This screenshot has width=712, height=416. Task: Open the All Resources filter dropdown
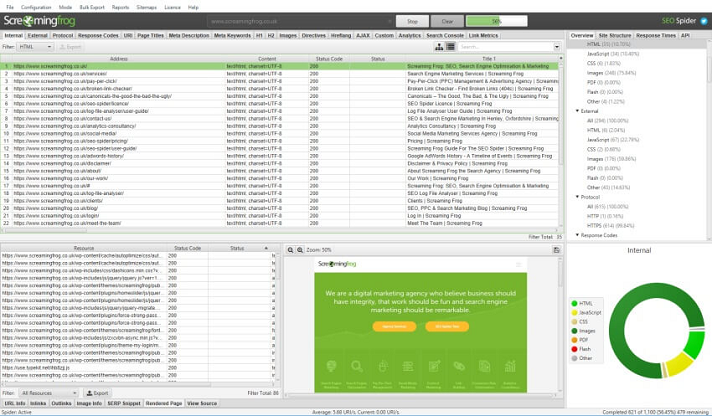tap(50, 393)
